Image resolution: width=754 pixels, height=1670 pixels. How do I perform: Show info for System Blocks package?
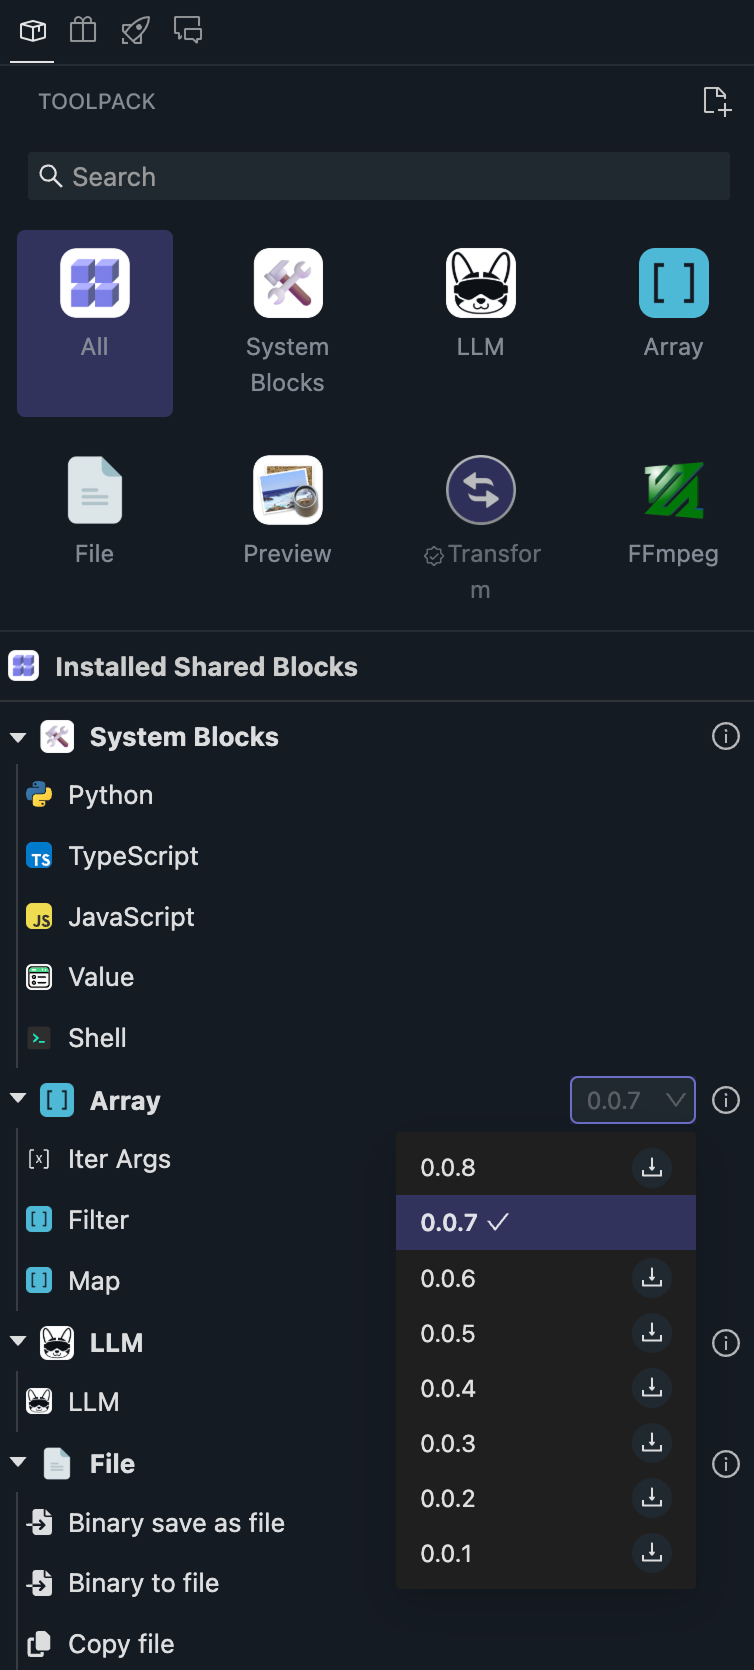coord(725,737)
